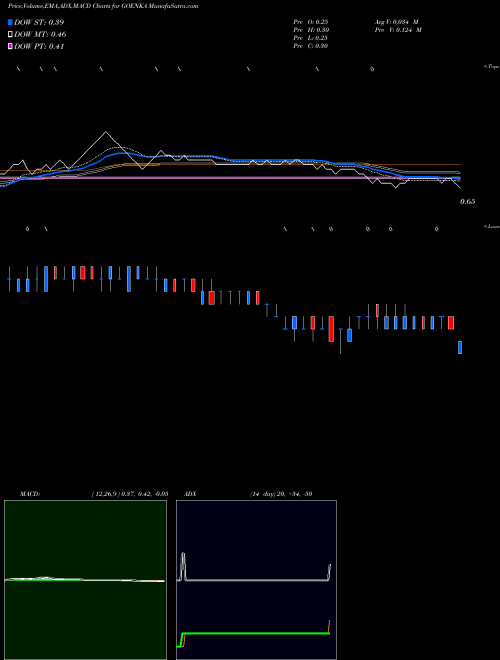Click the magenta DOW PT legend swatch

pyautogui.click(x=10, y=47)
